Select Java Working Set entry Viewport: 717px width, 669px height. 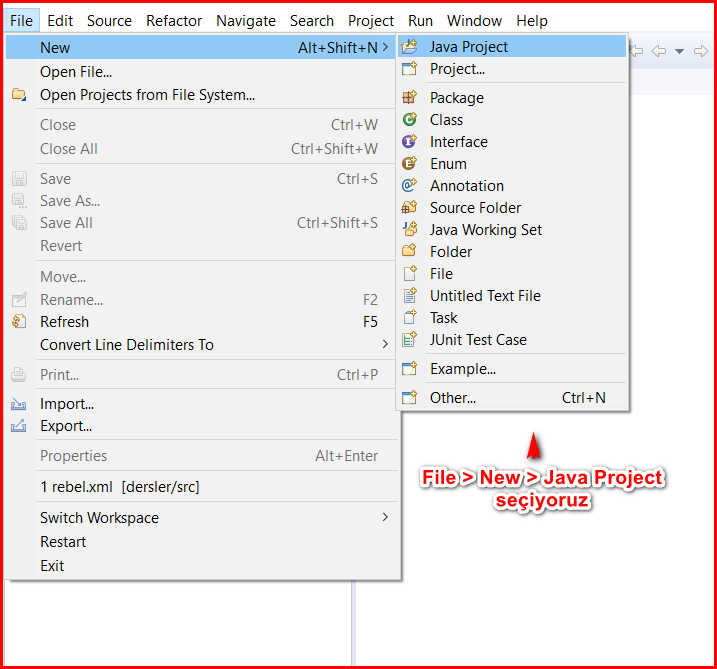512,229
